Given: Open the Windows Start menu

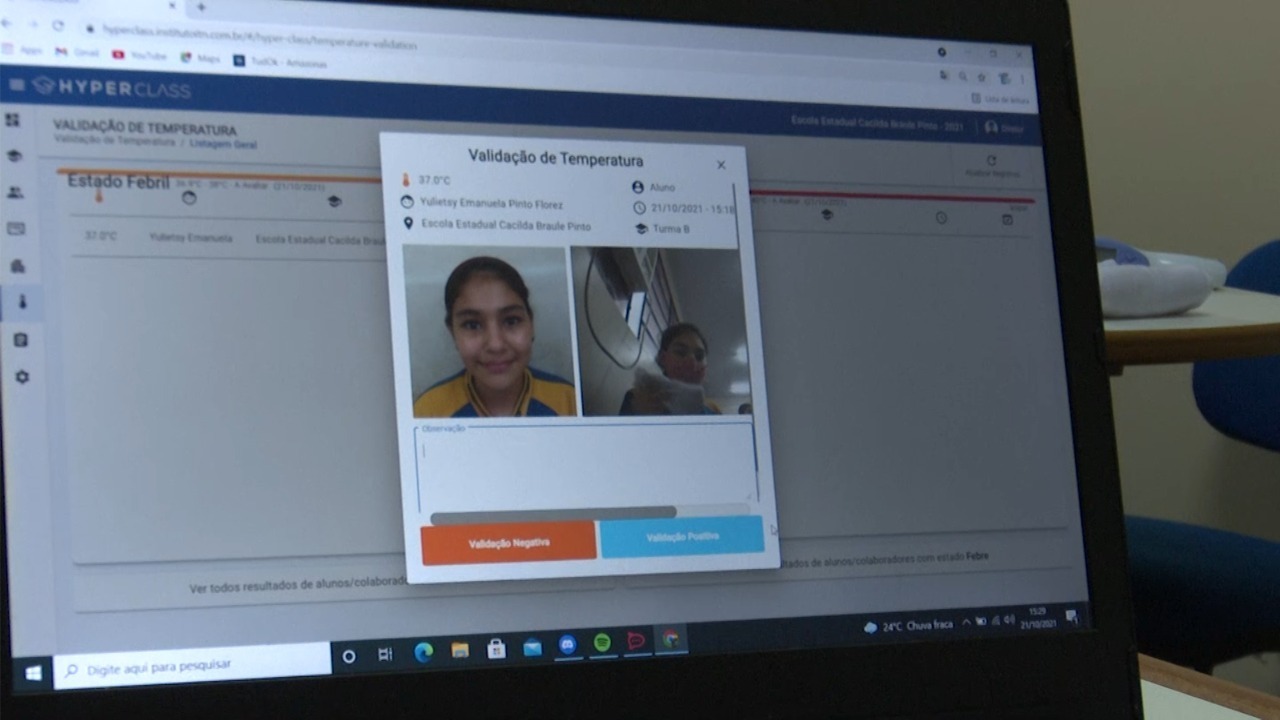Looking at the screenshot, I should pos(33,673).
